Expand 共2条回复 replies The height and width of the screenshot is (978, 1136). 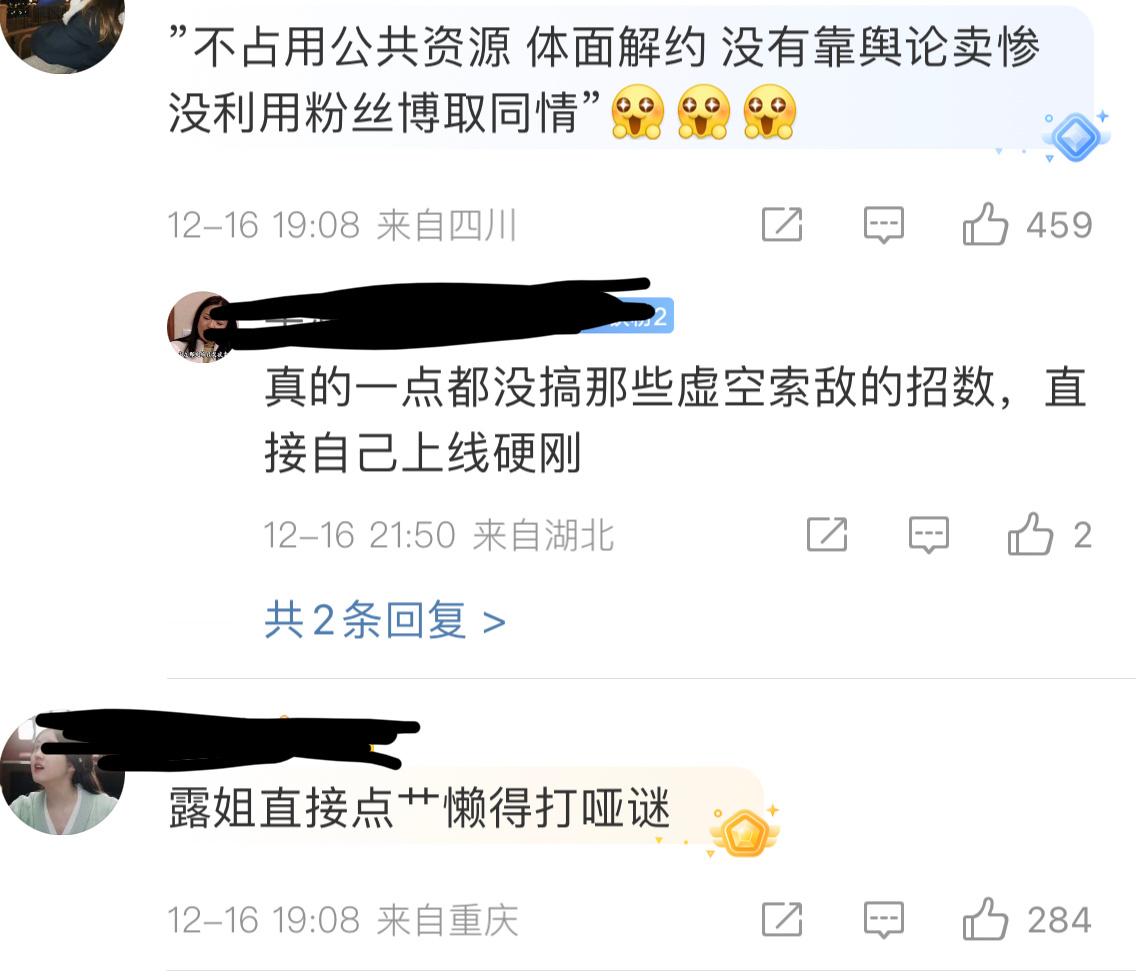[x=385, y=621]
